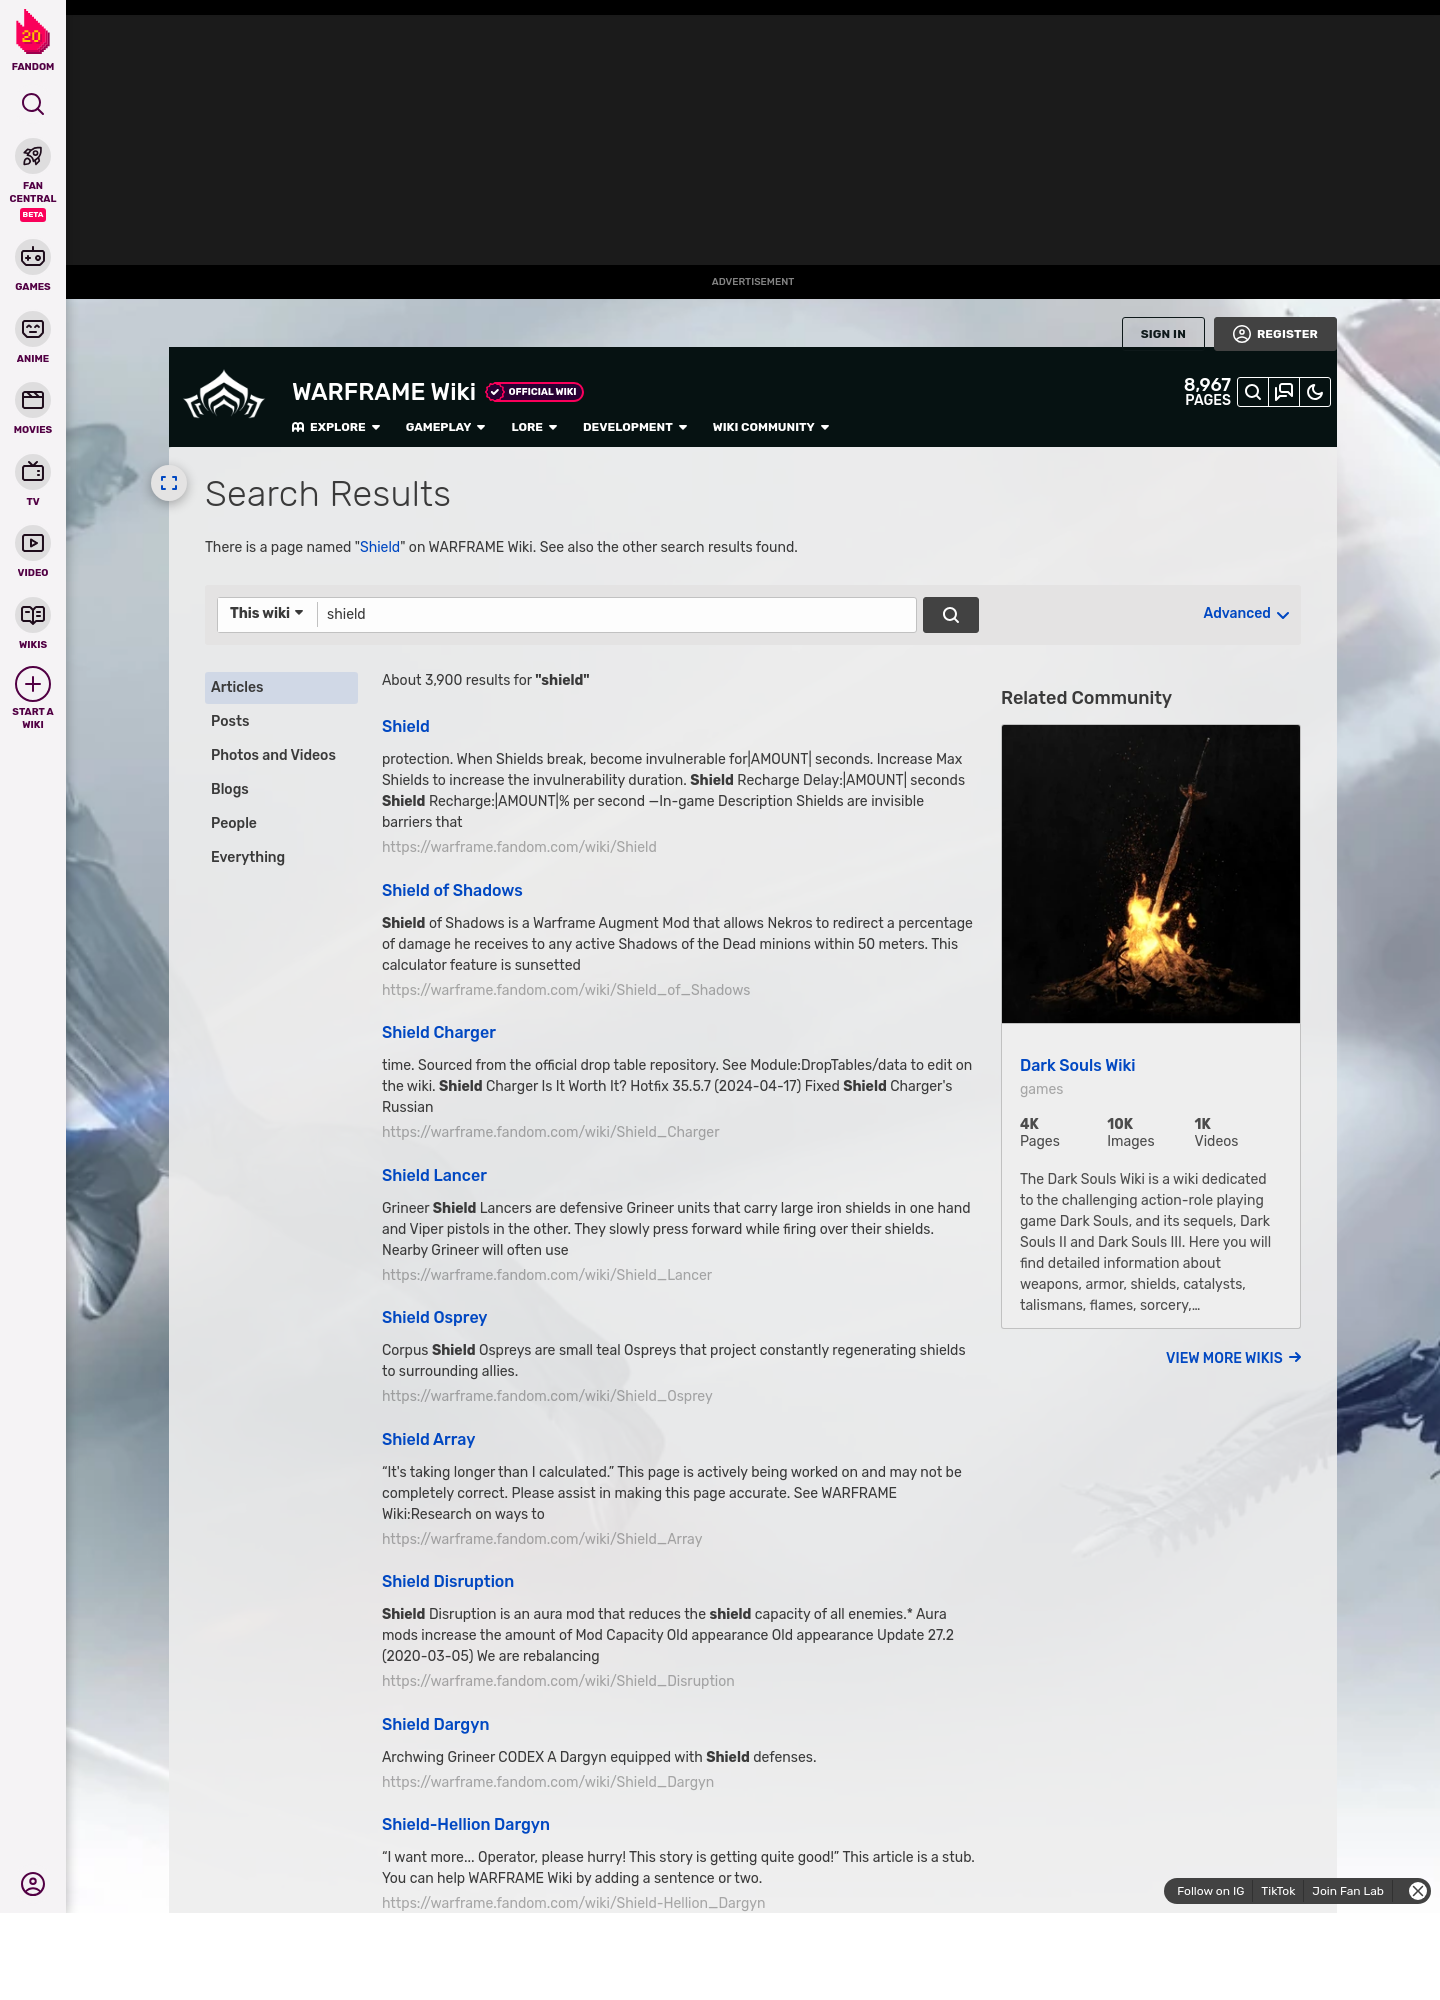This screenshot has width=1440, height=2000.
Task: Open the Dark Souls Wiki link
Action: (x=1077, y=1065)
